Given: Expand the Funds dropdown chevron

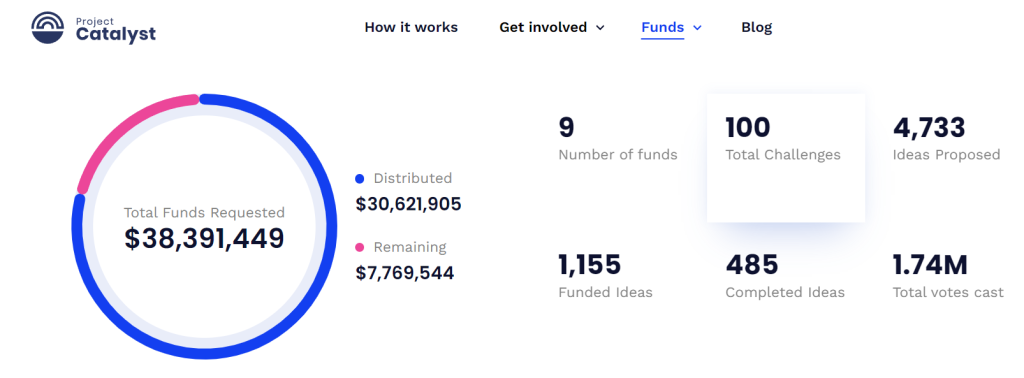Looking at the screenshot, I should (697, 27).
